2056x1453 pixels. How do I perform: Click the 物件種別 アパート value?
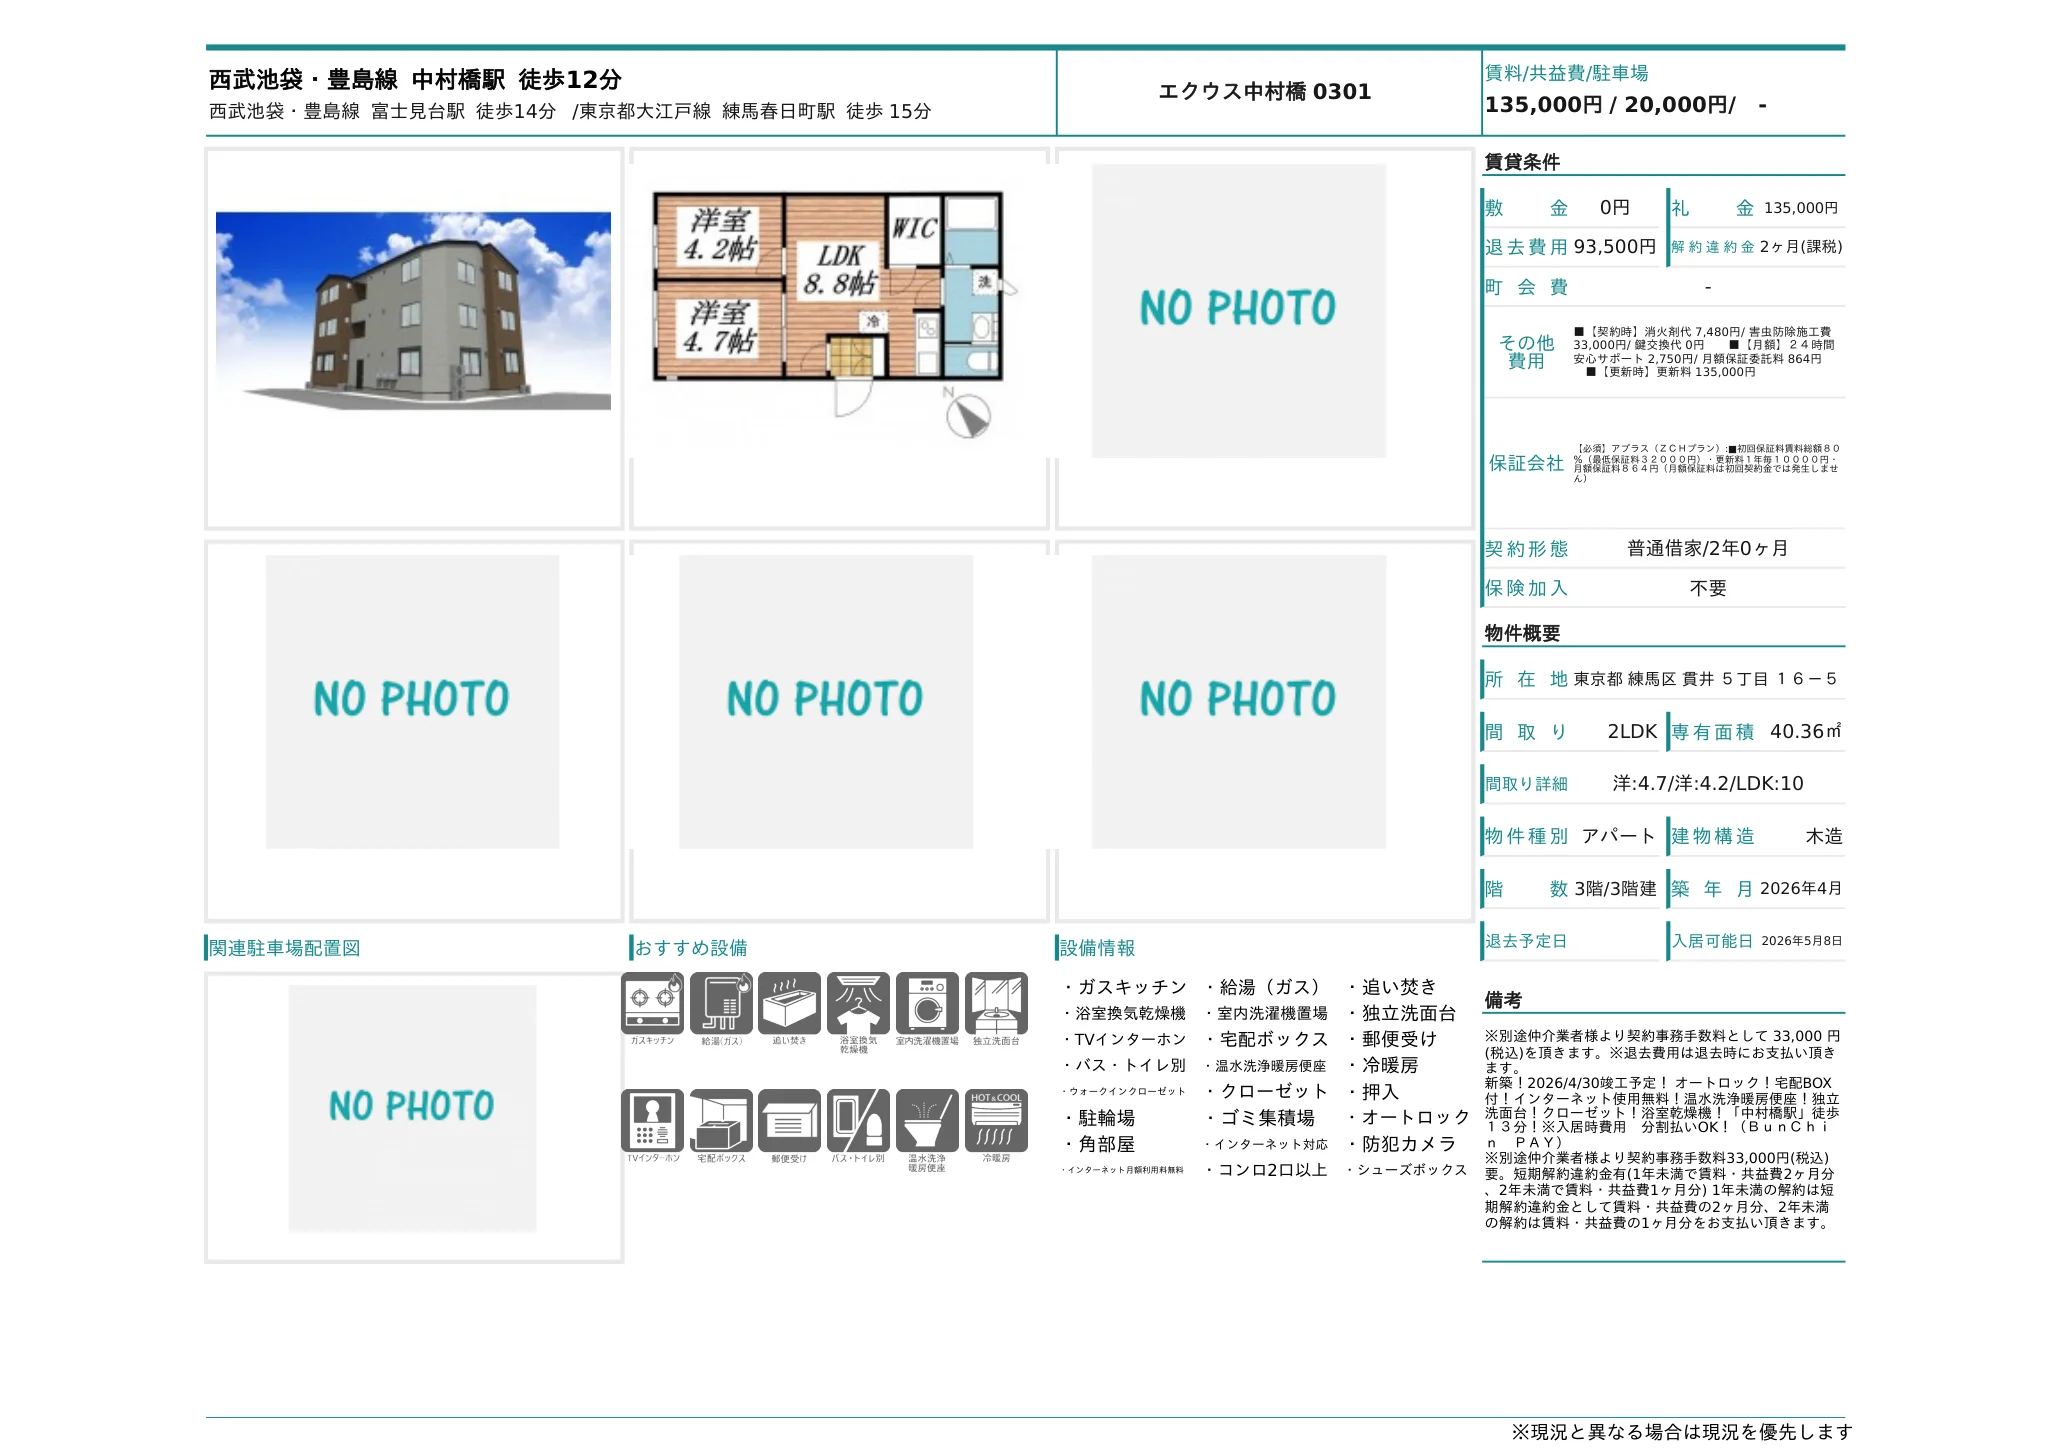point(1618,836)
